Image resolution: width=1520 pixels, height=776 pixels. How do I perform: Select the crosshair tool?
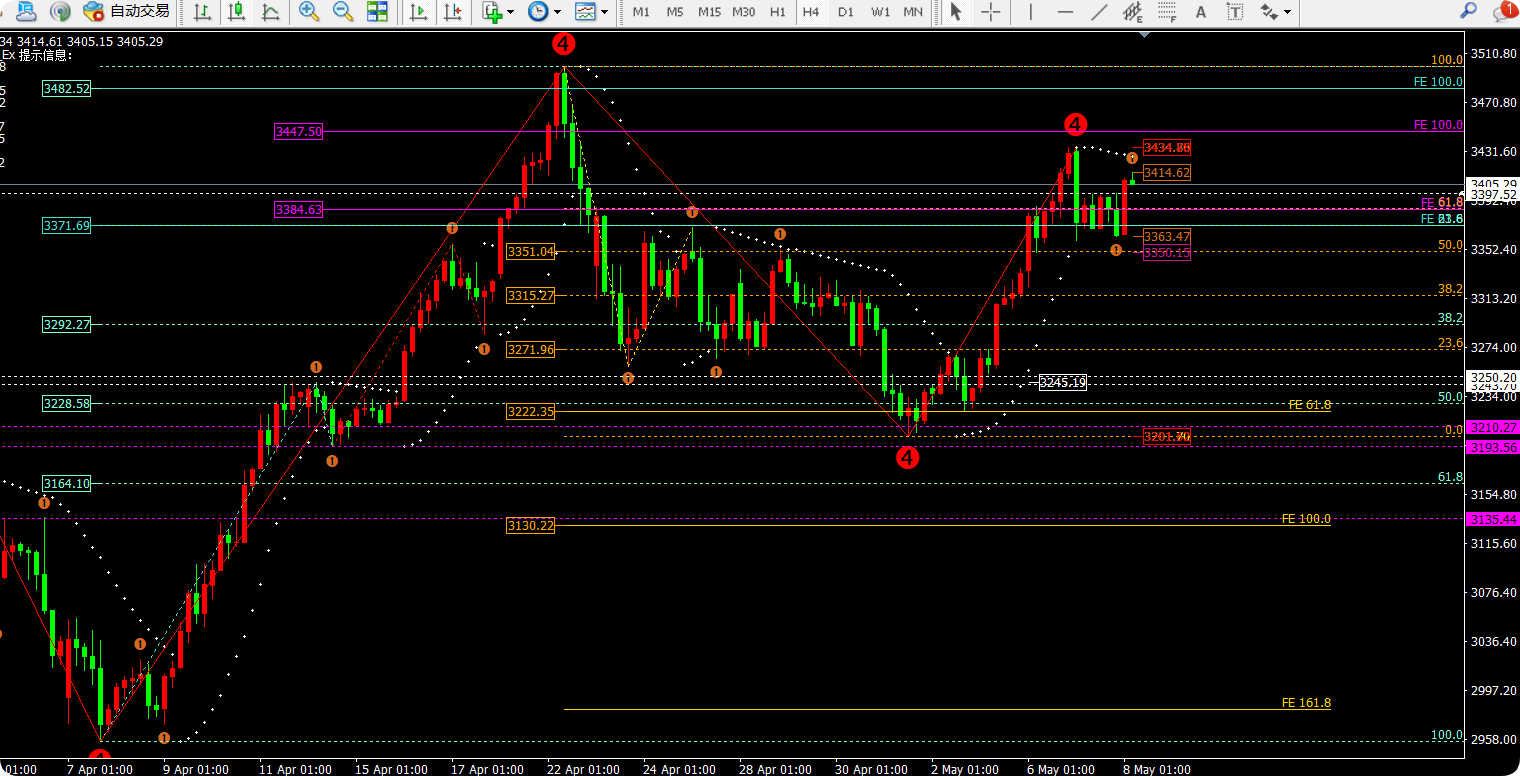pyautogui.click(x=990, y=12)
